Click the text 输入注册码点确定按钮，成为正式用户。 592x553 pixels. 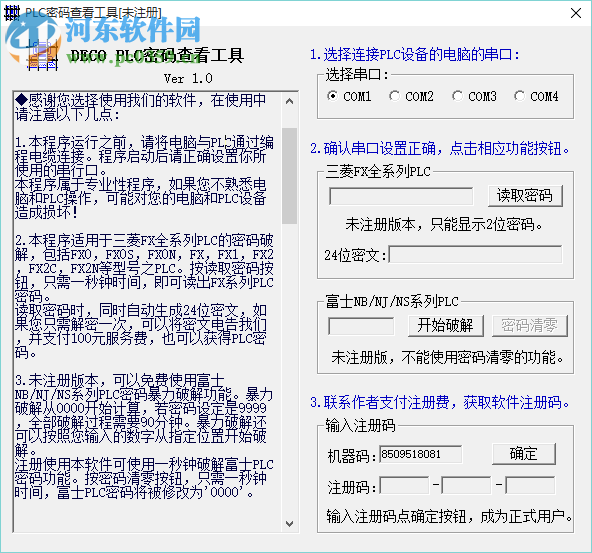[449, 516]
